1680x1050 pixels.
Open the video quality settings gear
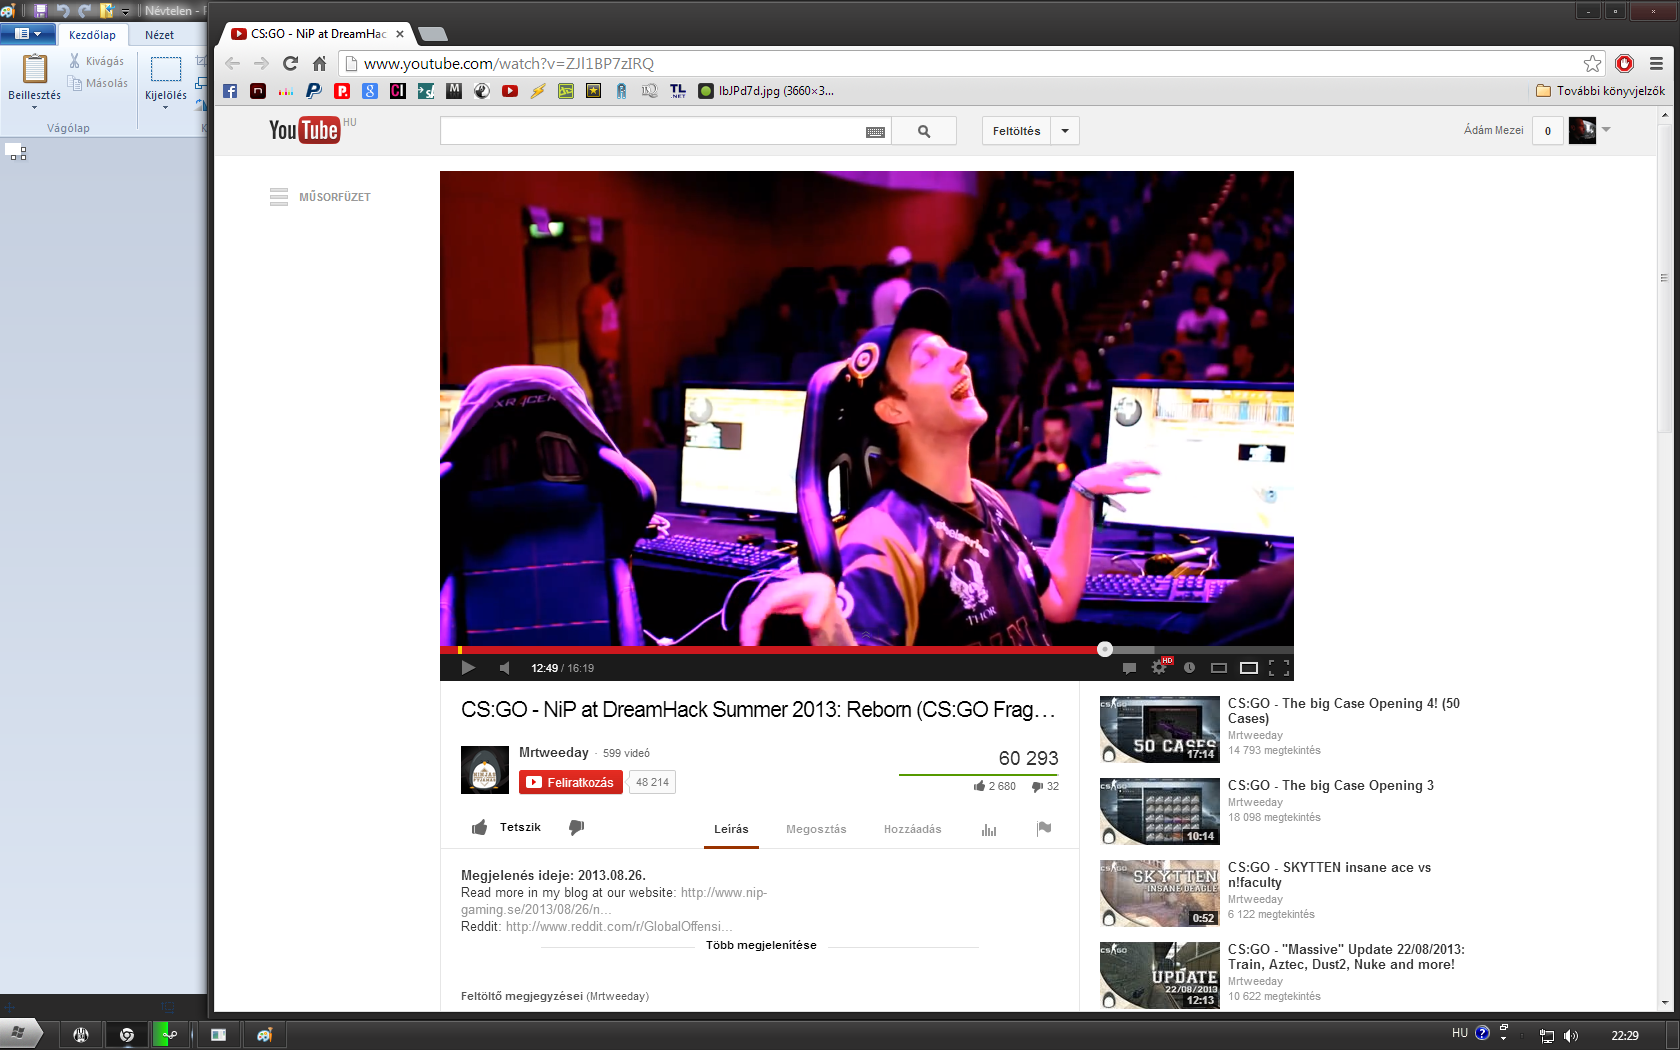1159,668
